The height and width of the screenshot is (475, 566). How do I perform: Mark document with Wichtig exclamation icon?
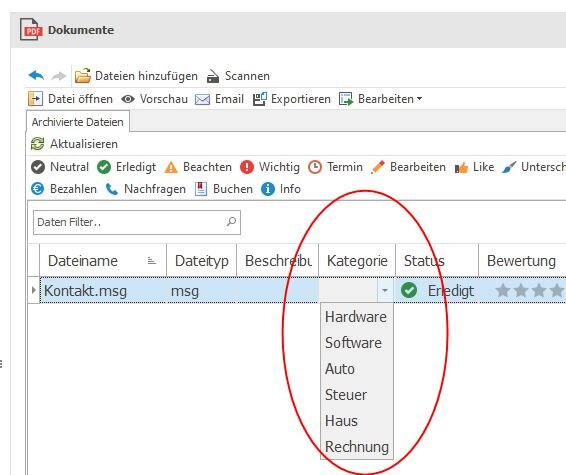click(x=247, y=167)
